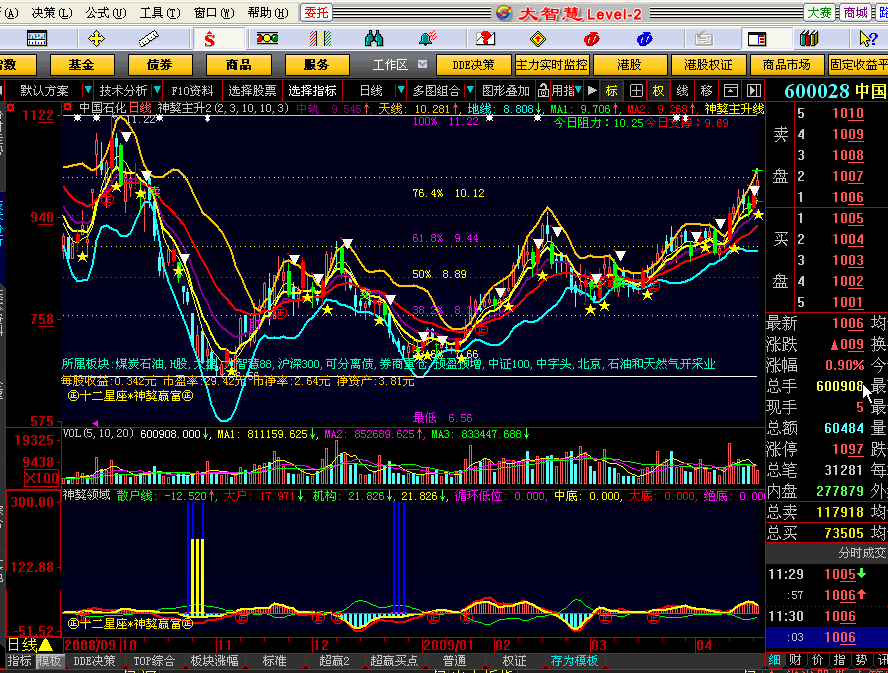Open the 工具 menu

click(x=160, y=12)
